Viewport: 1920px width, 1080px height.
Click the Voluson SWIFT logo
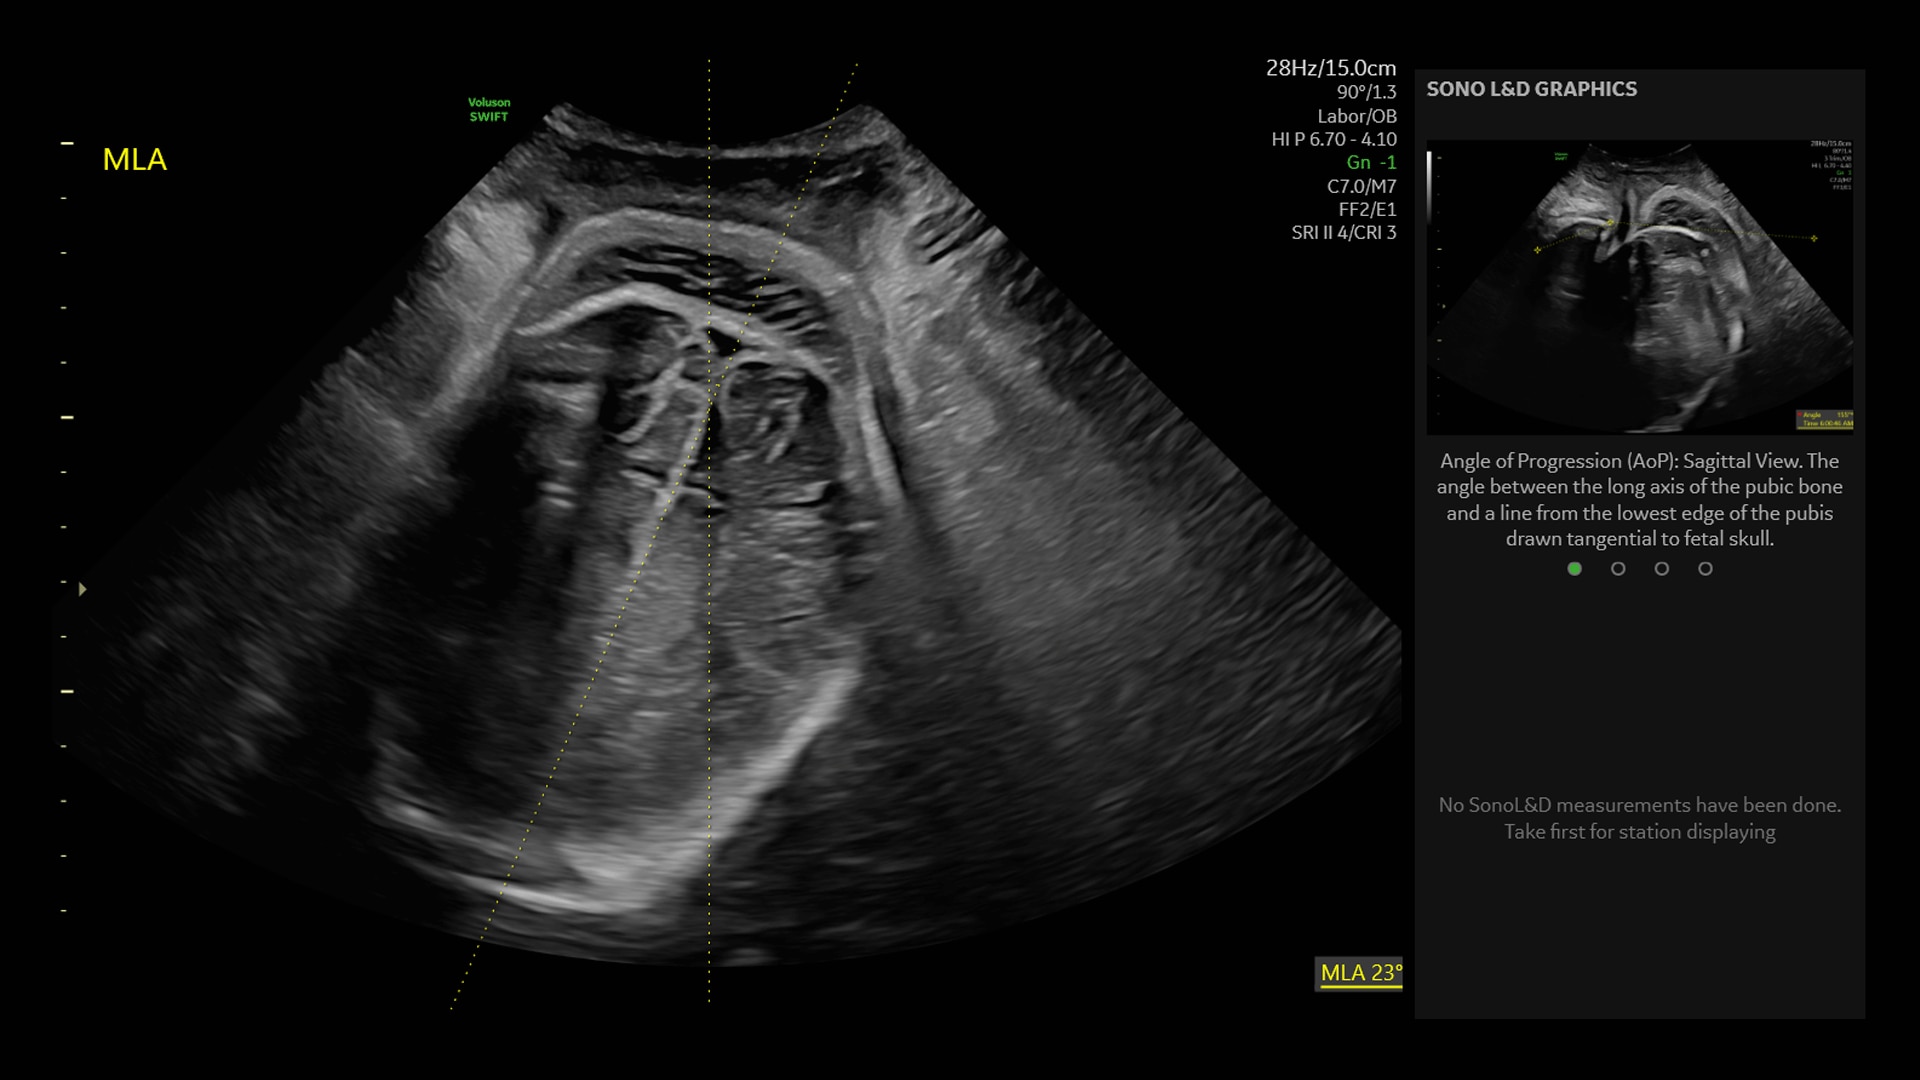(x=489, y=110)
